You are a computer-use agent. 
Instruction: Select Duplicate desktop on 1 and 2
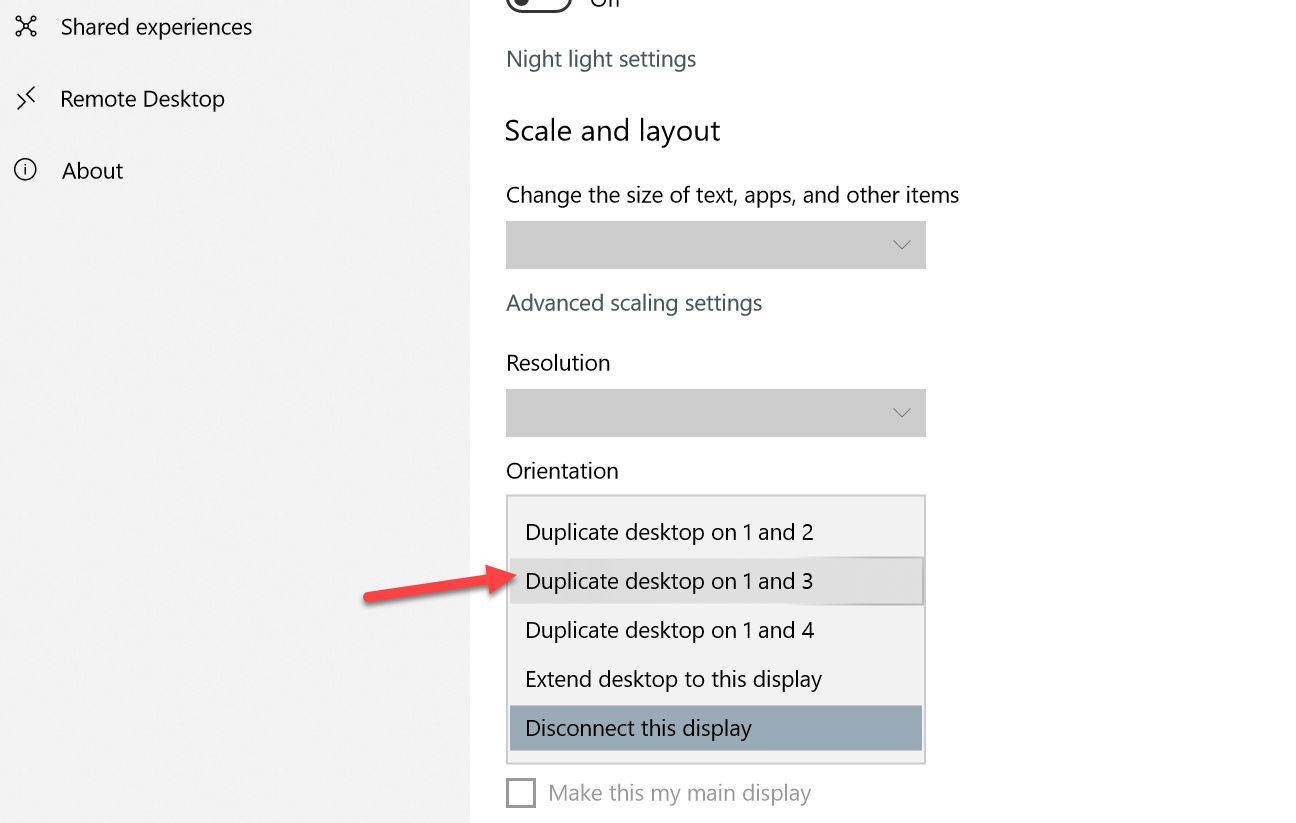[669, 532]
